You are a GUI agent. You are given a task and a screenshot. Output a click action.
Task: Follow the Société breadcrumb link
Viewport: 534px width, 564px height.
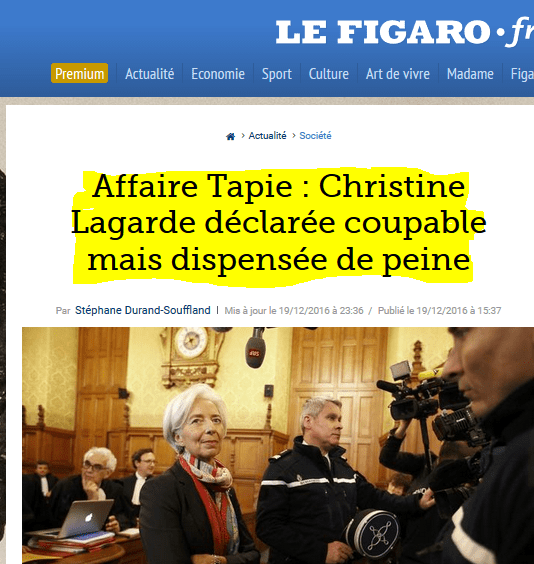coord(315,136)
